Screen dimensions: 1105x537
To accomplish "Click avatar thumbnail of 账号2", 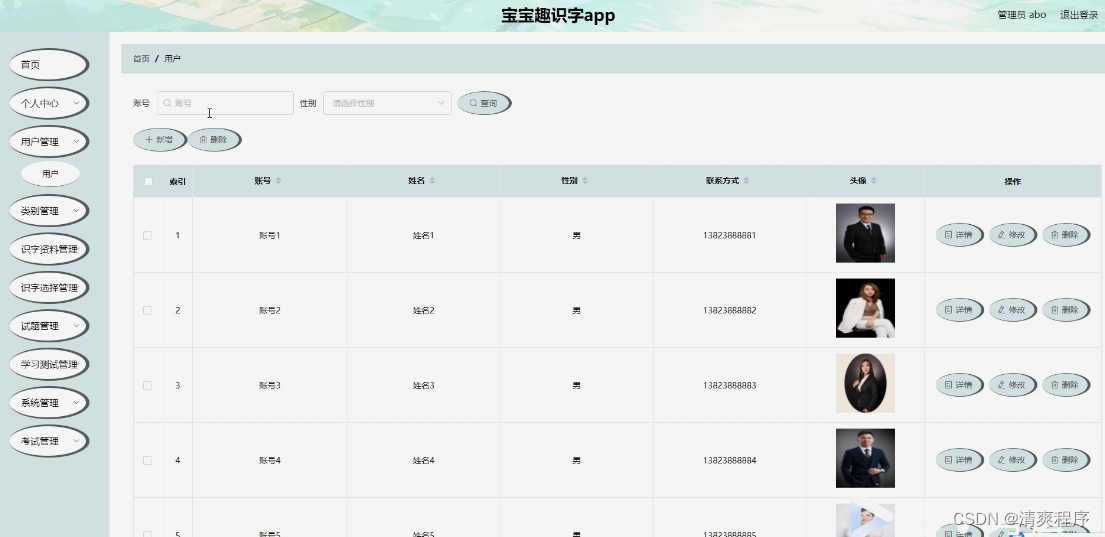I will (865, 308).
